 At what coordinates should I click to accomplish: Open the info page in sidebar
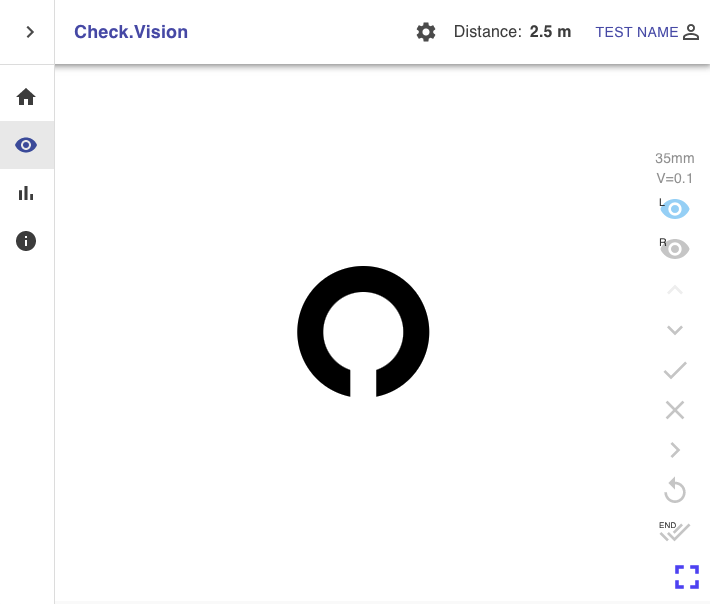pos(26,241)
